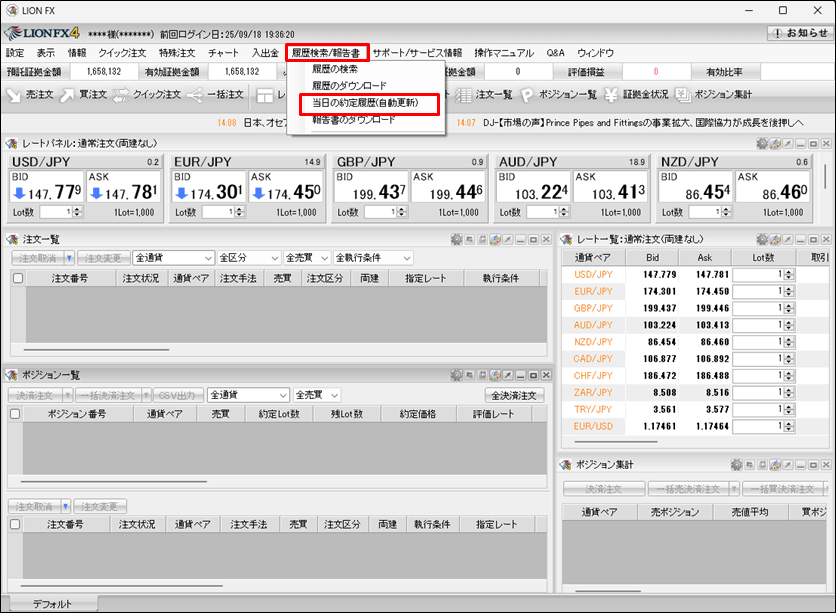The image size is (836, 613).
Task: Click the 売注文 sell order toolbar icon
Action: click(x=30, y=95)
